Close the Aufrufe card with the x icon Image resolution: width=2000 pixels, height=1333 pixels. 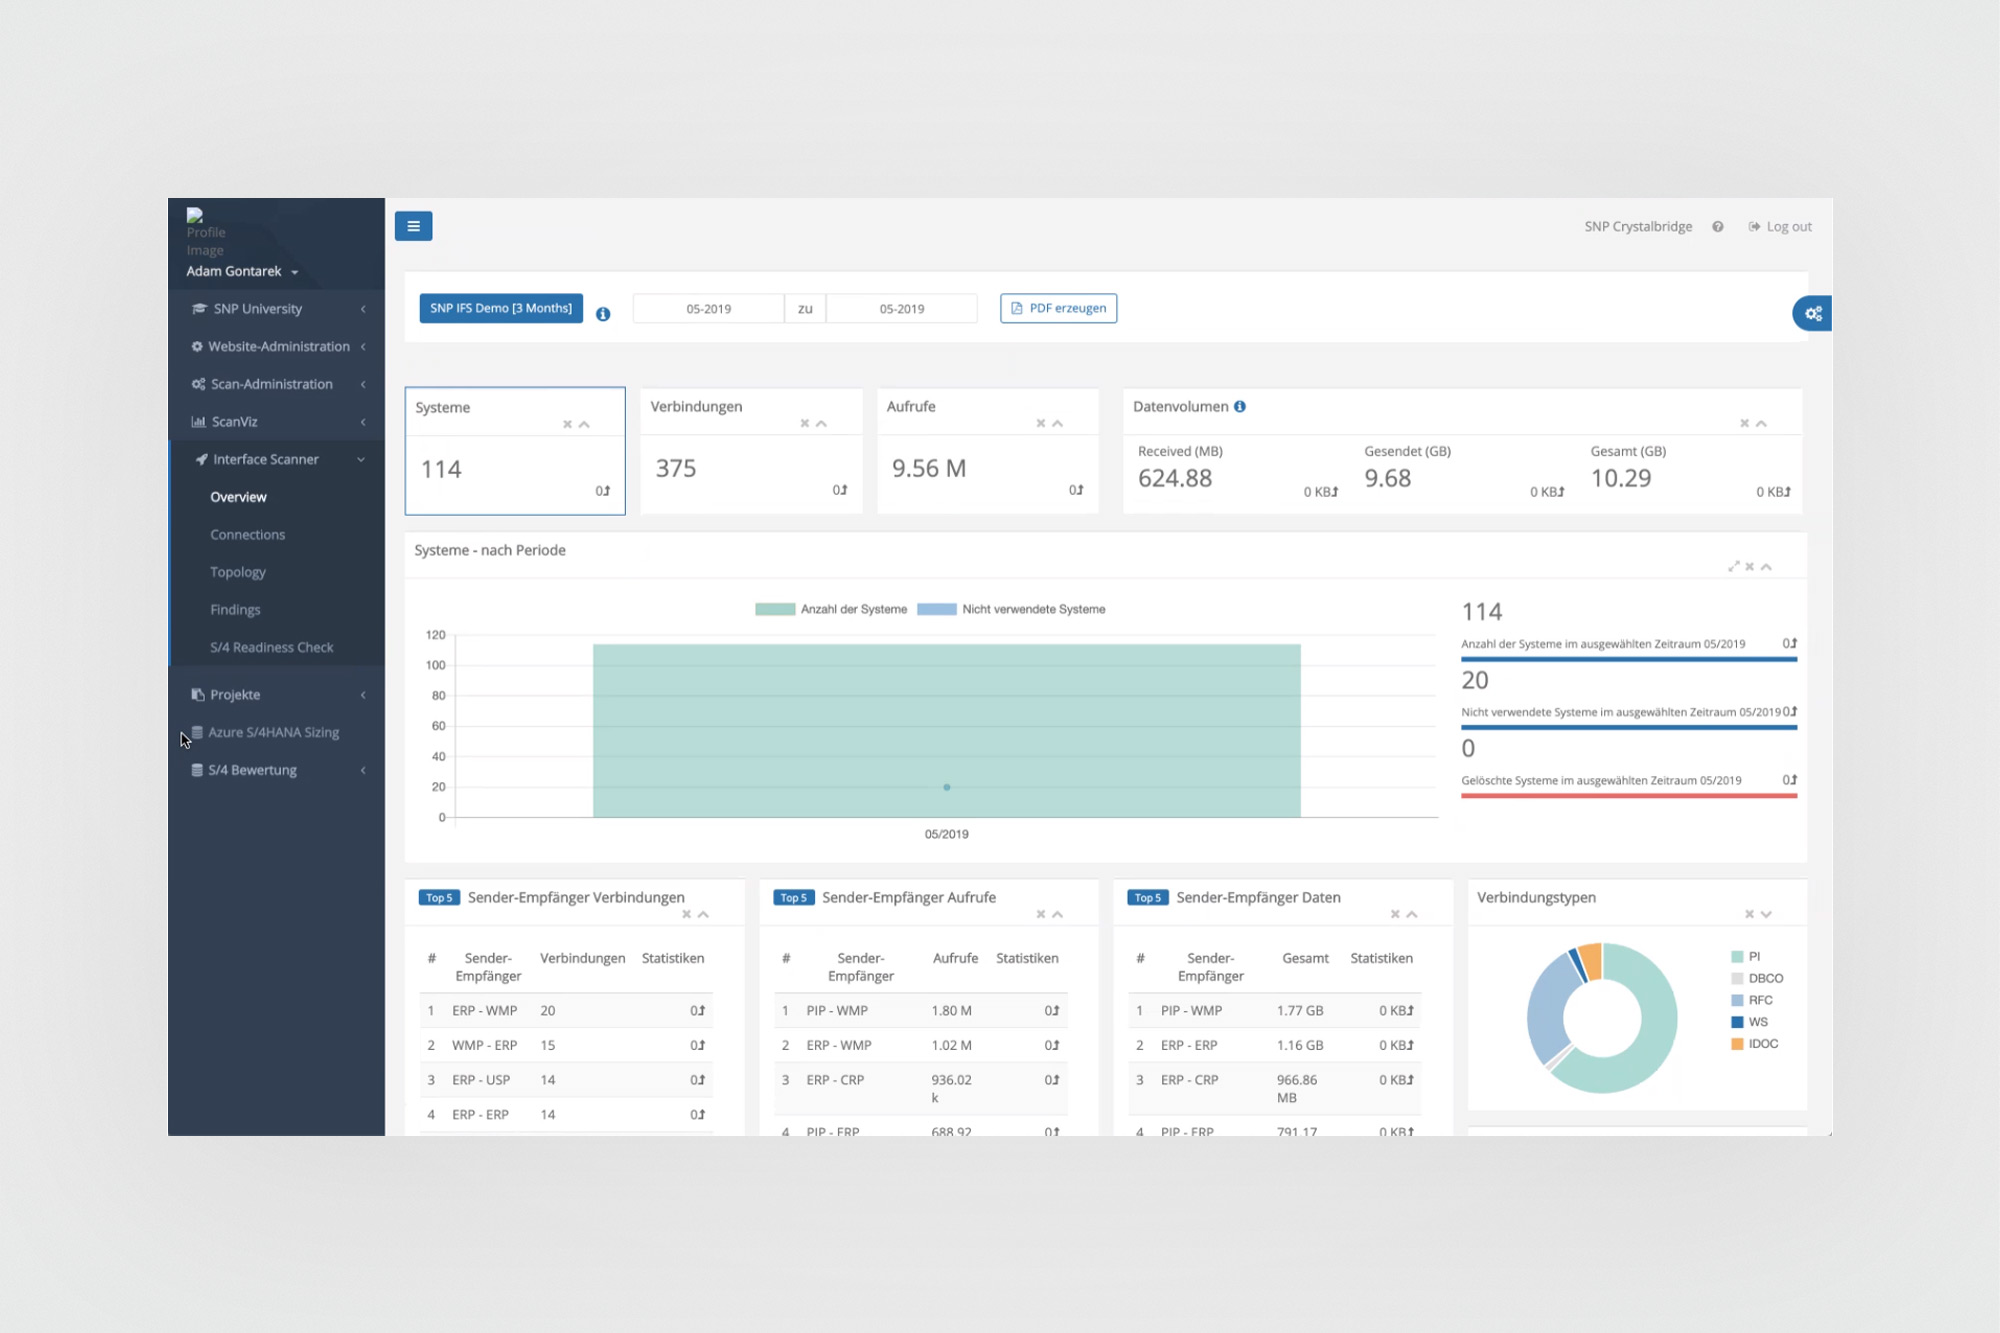(x=1040, y=424)
